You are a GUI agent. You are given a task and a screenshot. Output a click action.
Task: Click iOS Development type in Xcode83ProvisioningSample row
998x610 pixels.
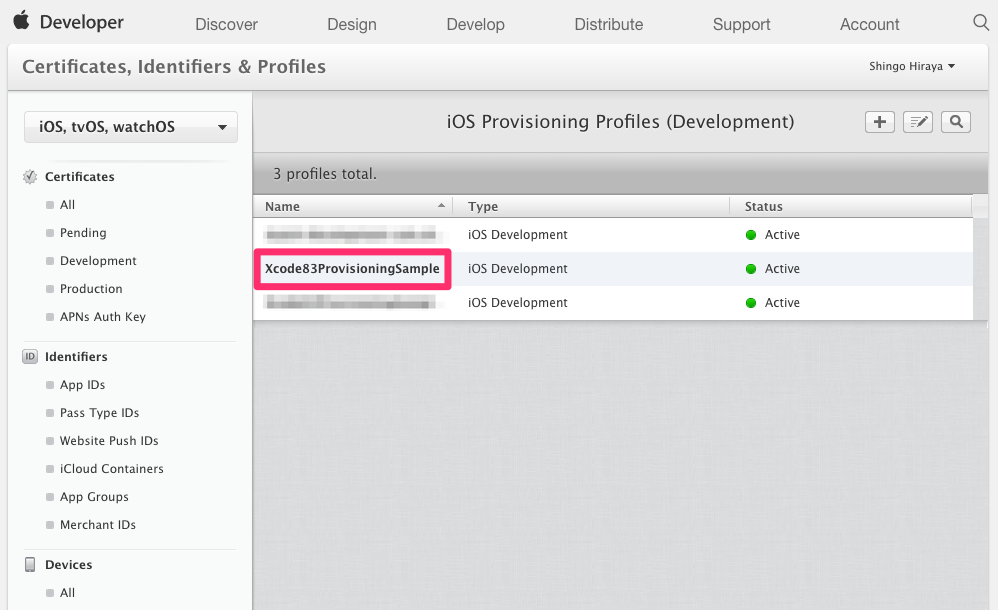tap(517, 269)
